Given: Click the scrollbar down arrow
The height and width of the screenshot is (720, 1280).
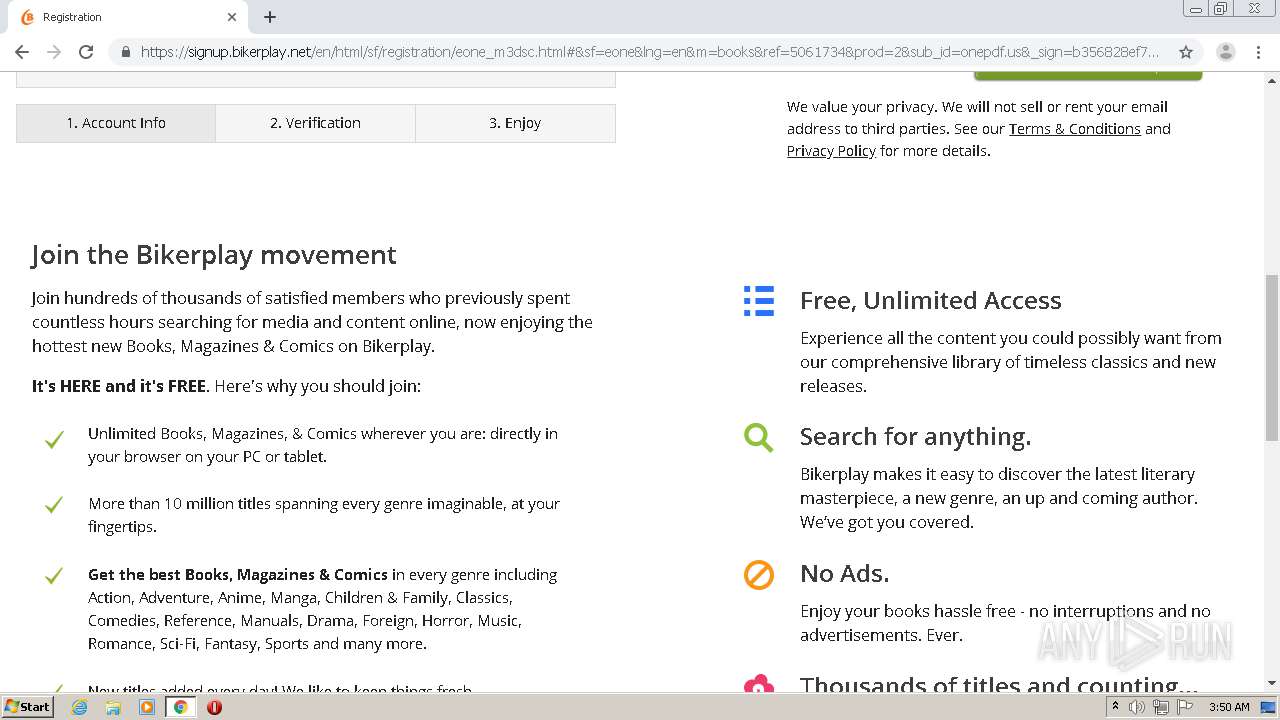Looking at the screenshot, I should click(x=1271, y=684).
